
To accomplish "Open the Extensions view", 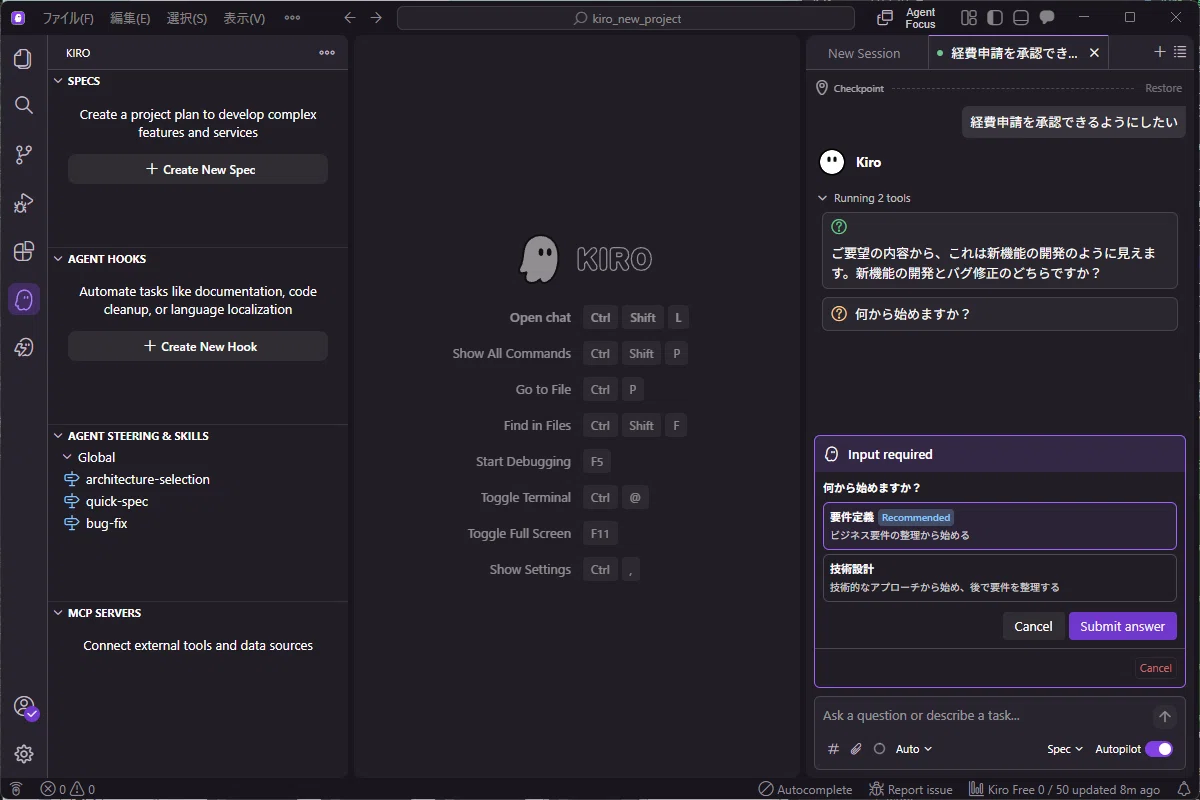I will [x=23, y=251].
